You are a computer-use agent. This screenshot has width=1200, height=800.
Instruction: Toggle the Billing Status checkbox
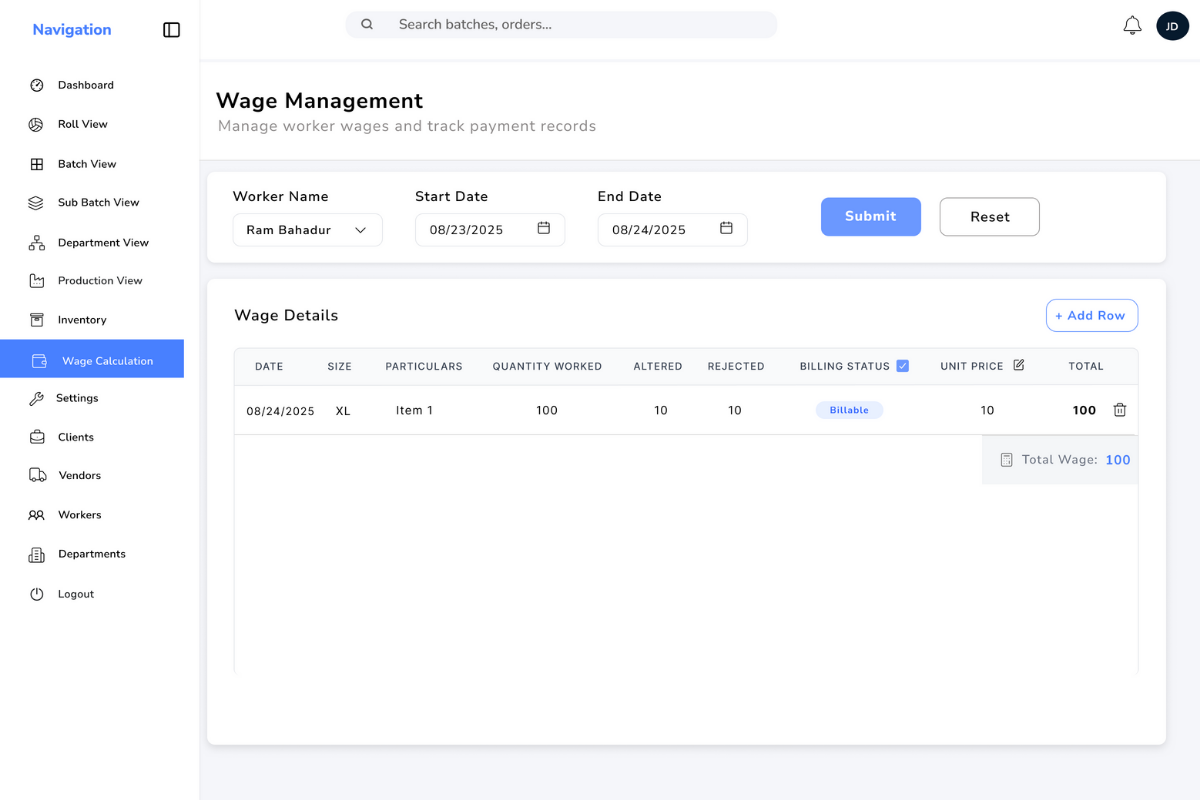tap(902, 366)
